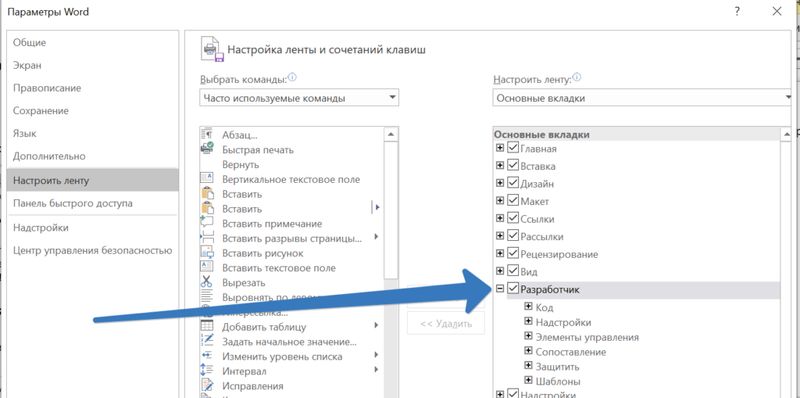Viewport: 800px width, 398px height.
Task: Select the Исправления track changes icon
Action: tap(207, 386)
